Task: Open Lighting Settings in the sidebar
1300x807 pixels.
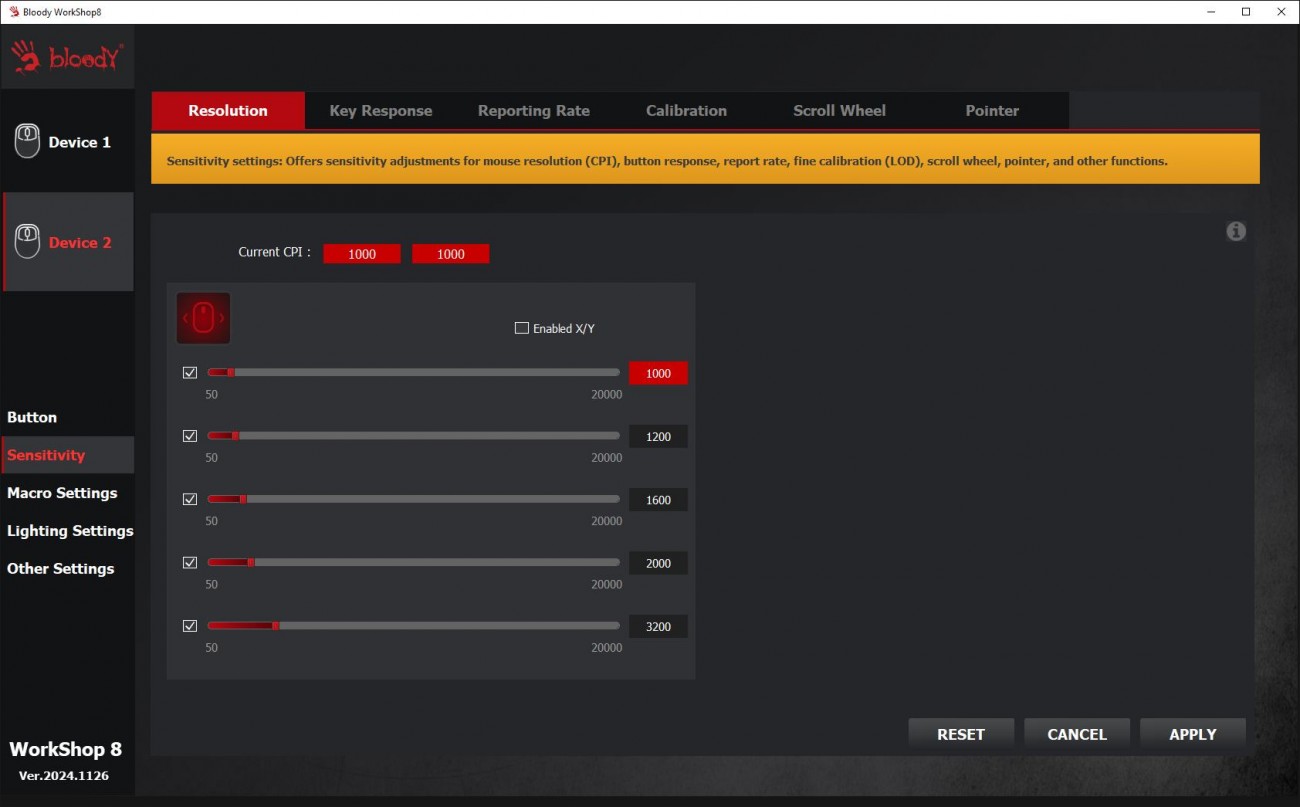Action: 70,531
